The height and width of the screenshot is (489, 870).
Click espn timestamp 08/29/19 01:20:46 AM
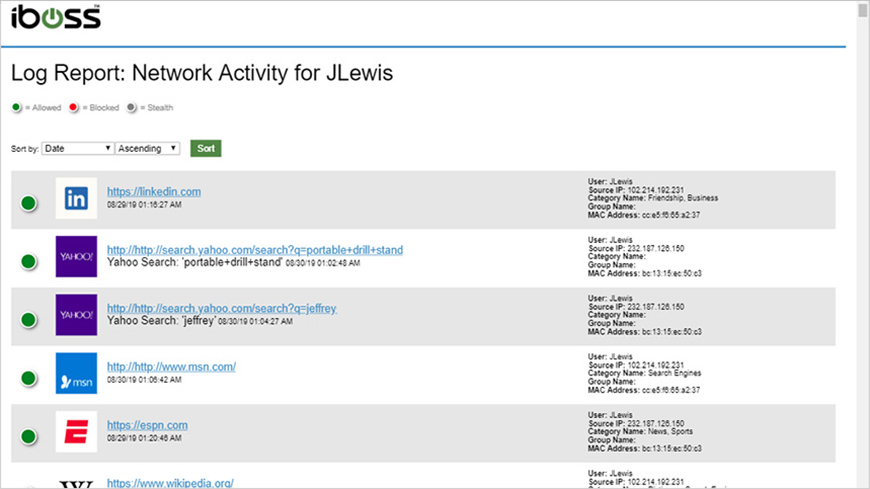pyautogui.click(x=144, y=438)
